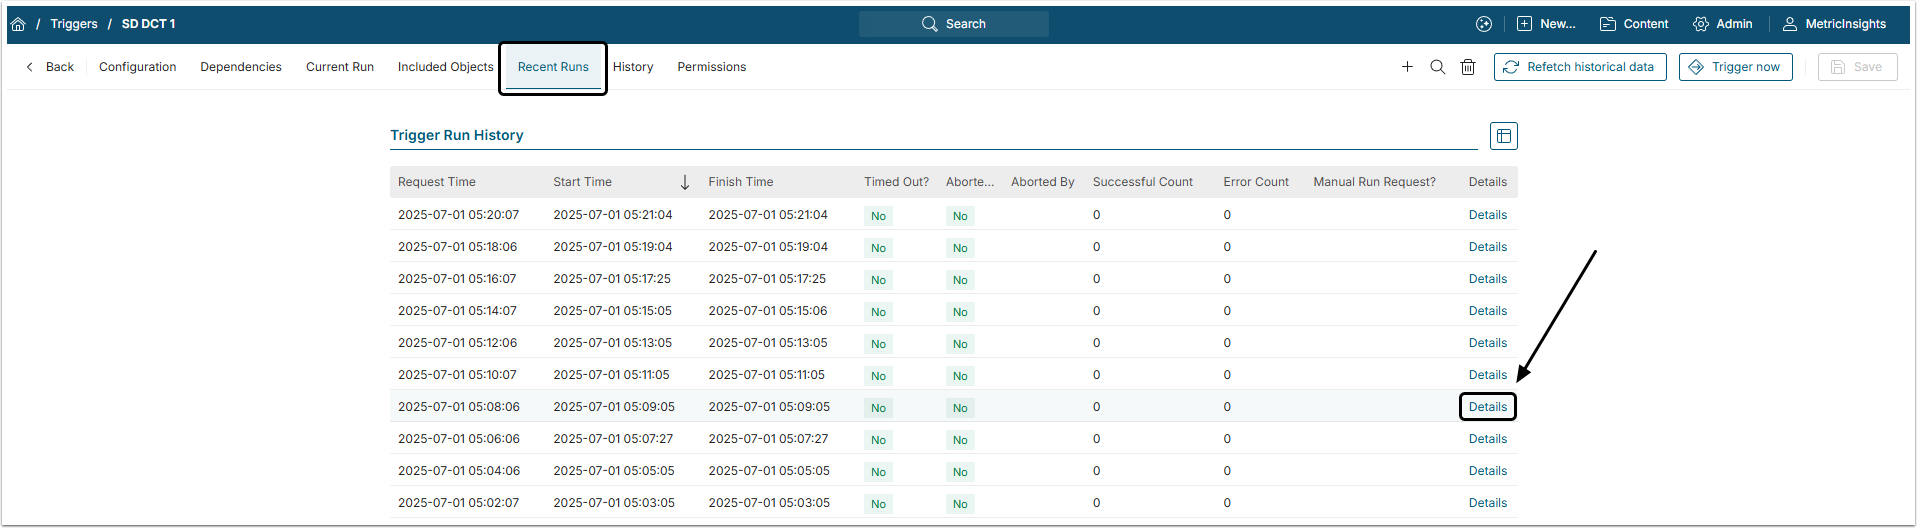Image resolution: width=1917 pixels, height=528 pixels.
Task: Click the trash delete icon
Action: point(1467,67)
